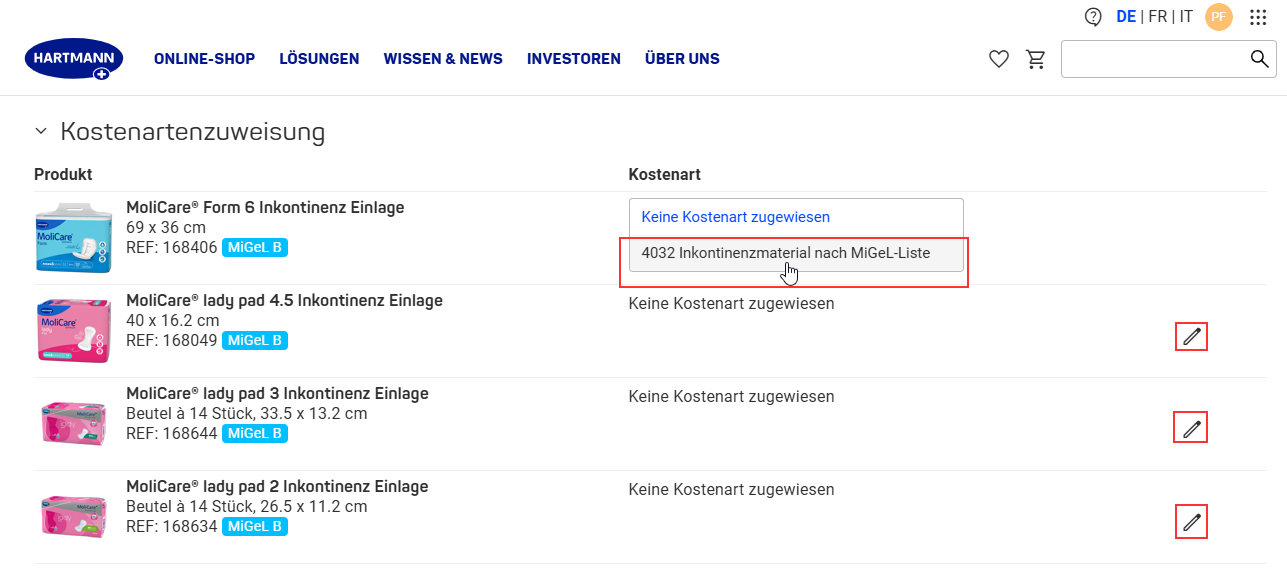This screenshot has width=1287, height=570.
Task: Switch language to DE
Action: [x=1126, y=17]
